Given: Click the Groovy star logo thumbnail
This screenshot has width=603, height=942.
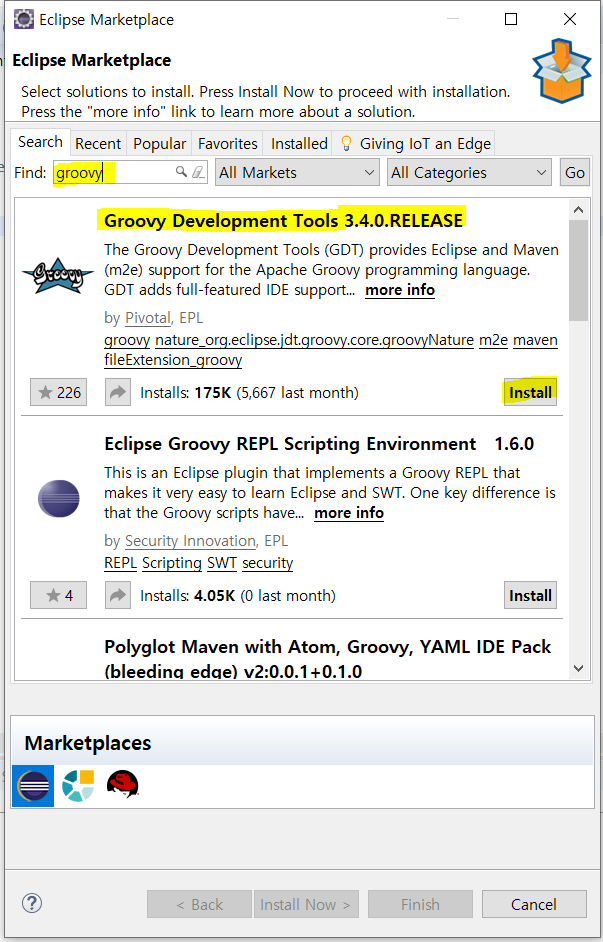Looking at the screenshot, I should [58, 275].
